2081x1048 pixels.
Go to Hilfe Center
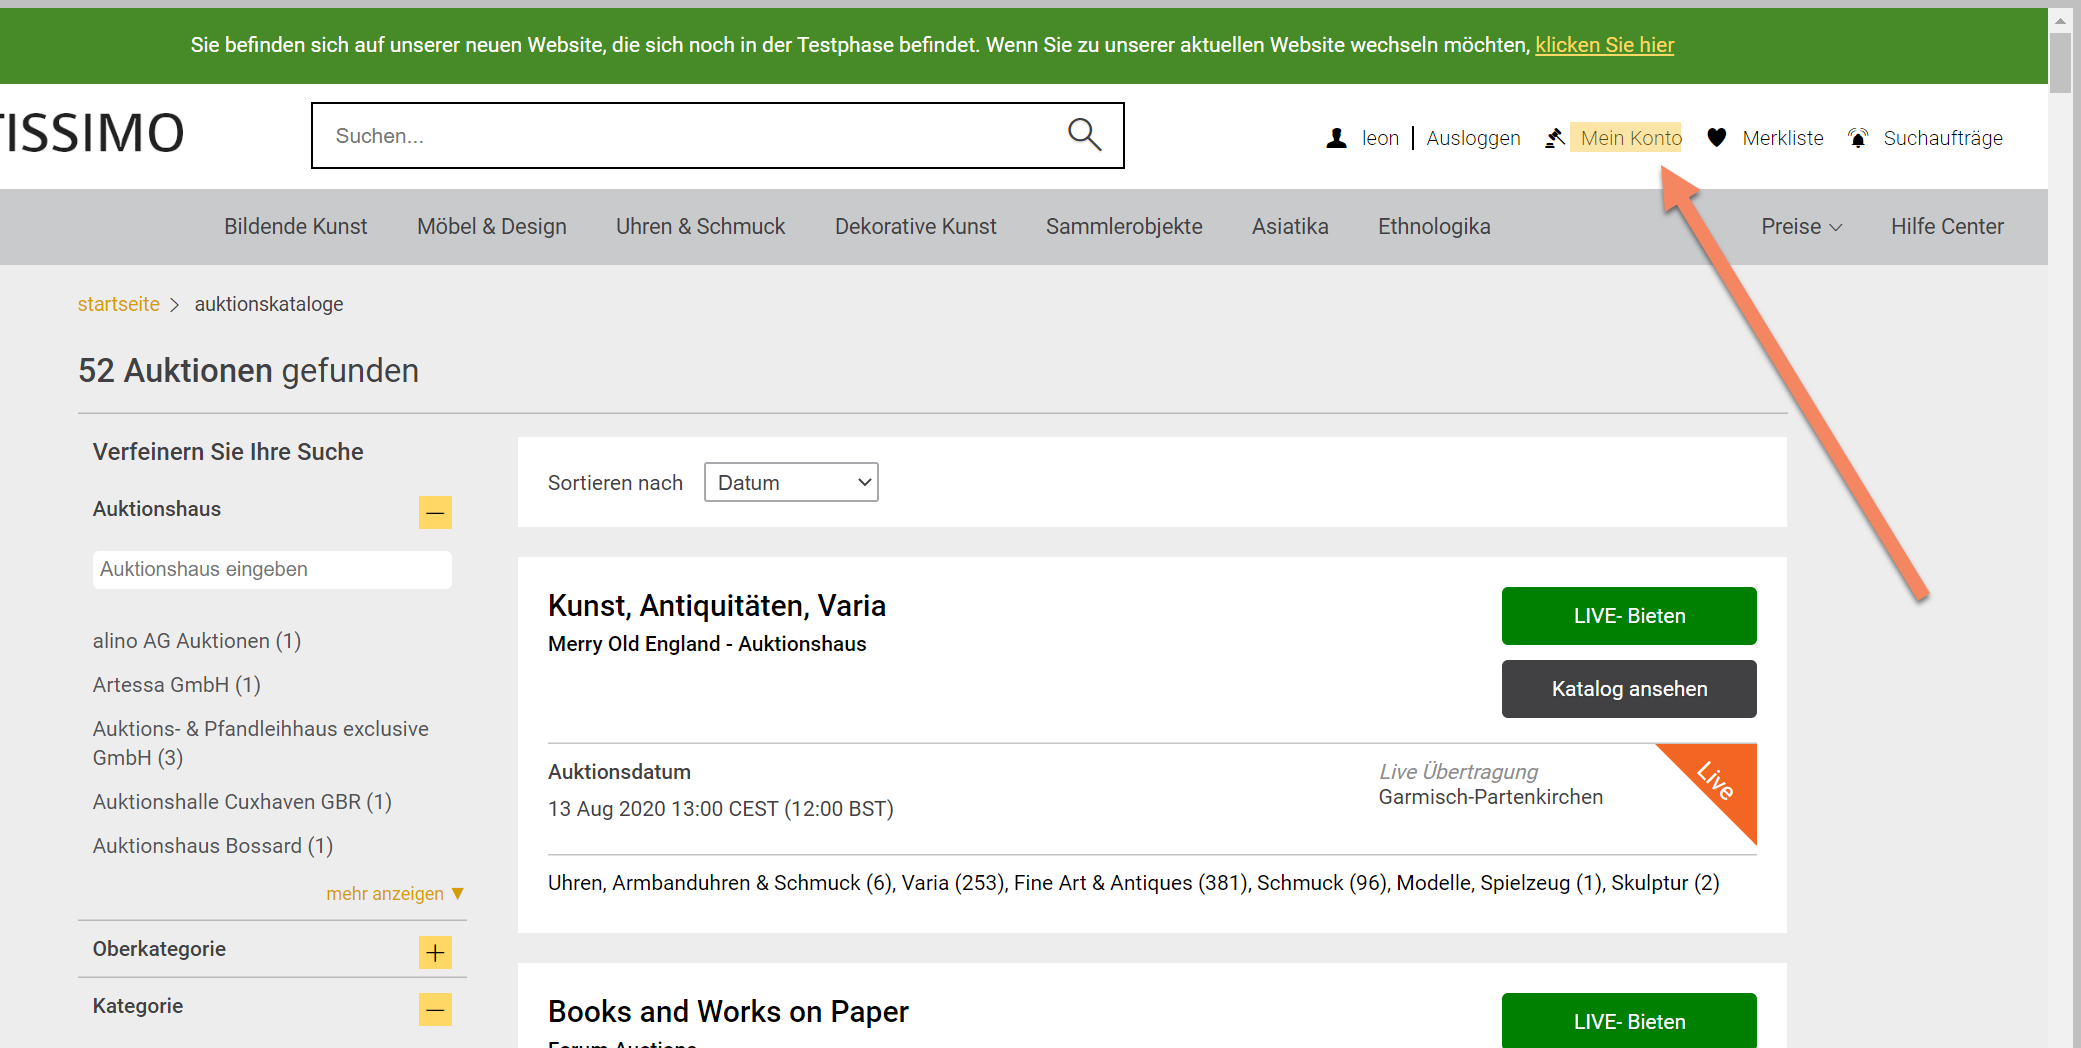click(1947, 227)
